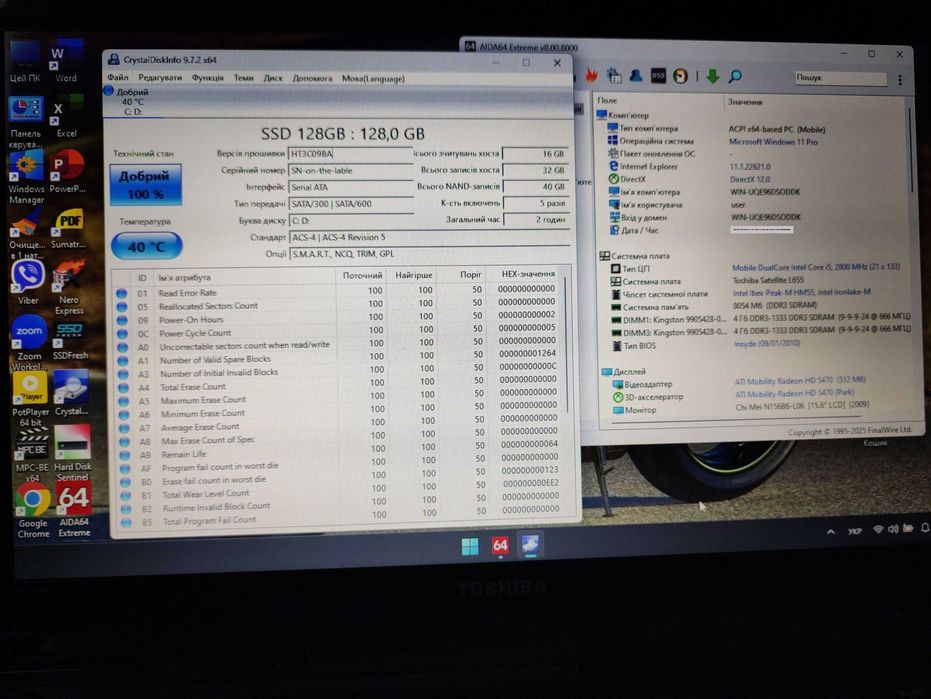Open the Nero Express desktop icon
This screenshot has height=699, width=931.
pos(69,287)
